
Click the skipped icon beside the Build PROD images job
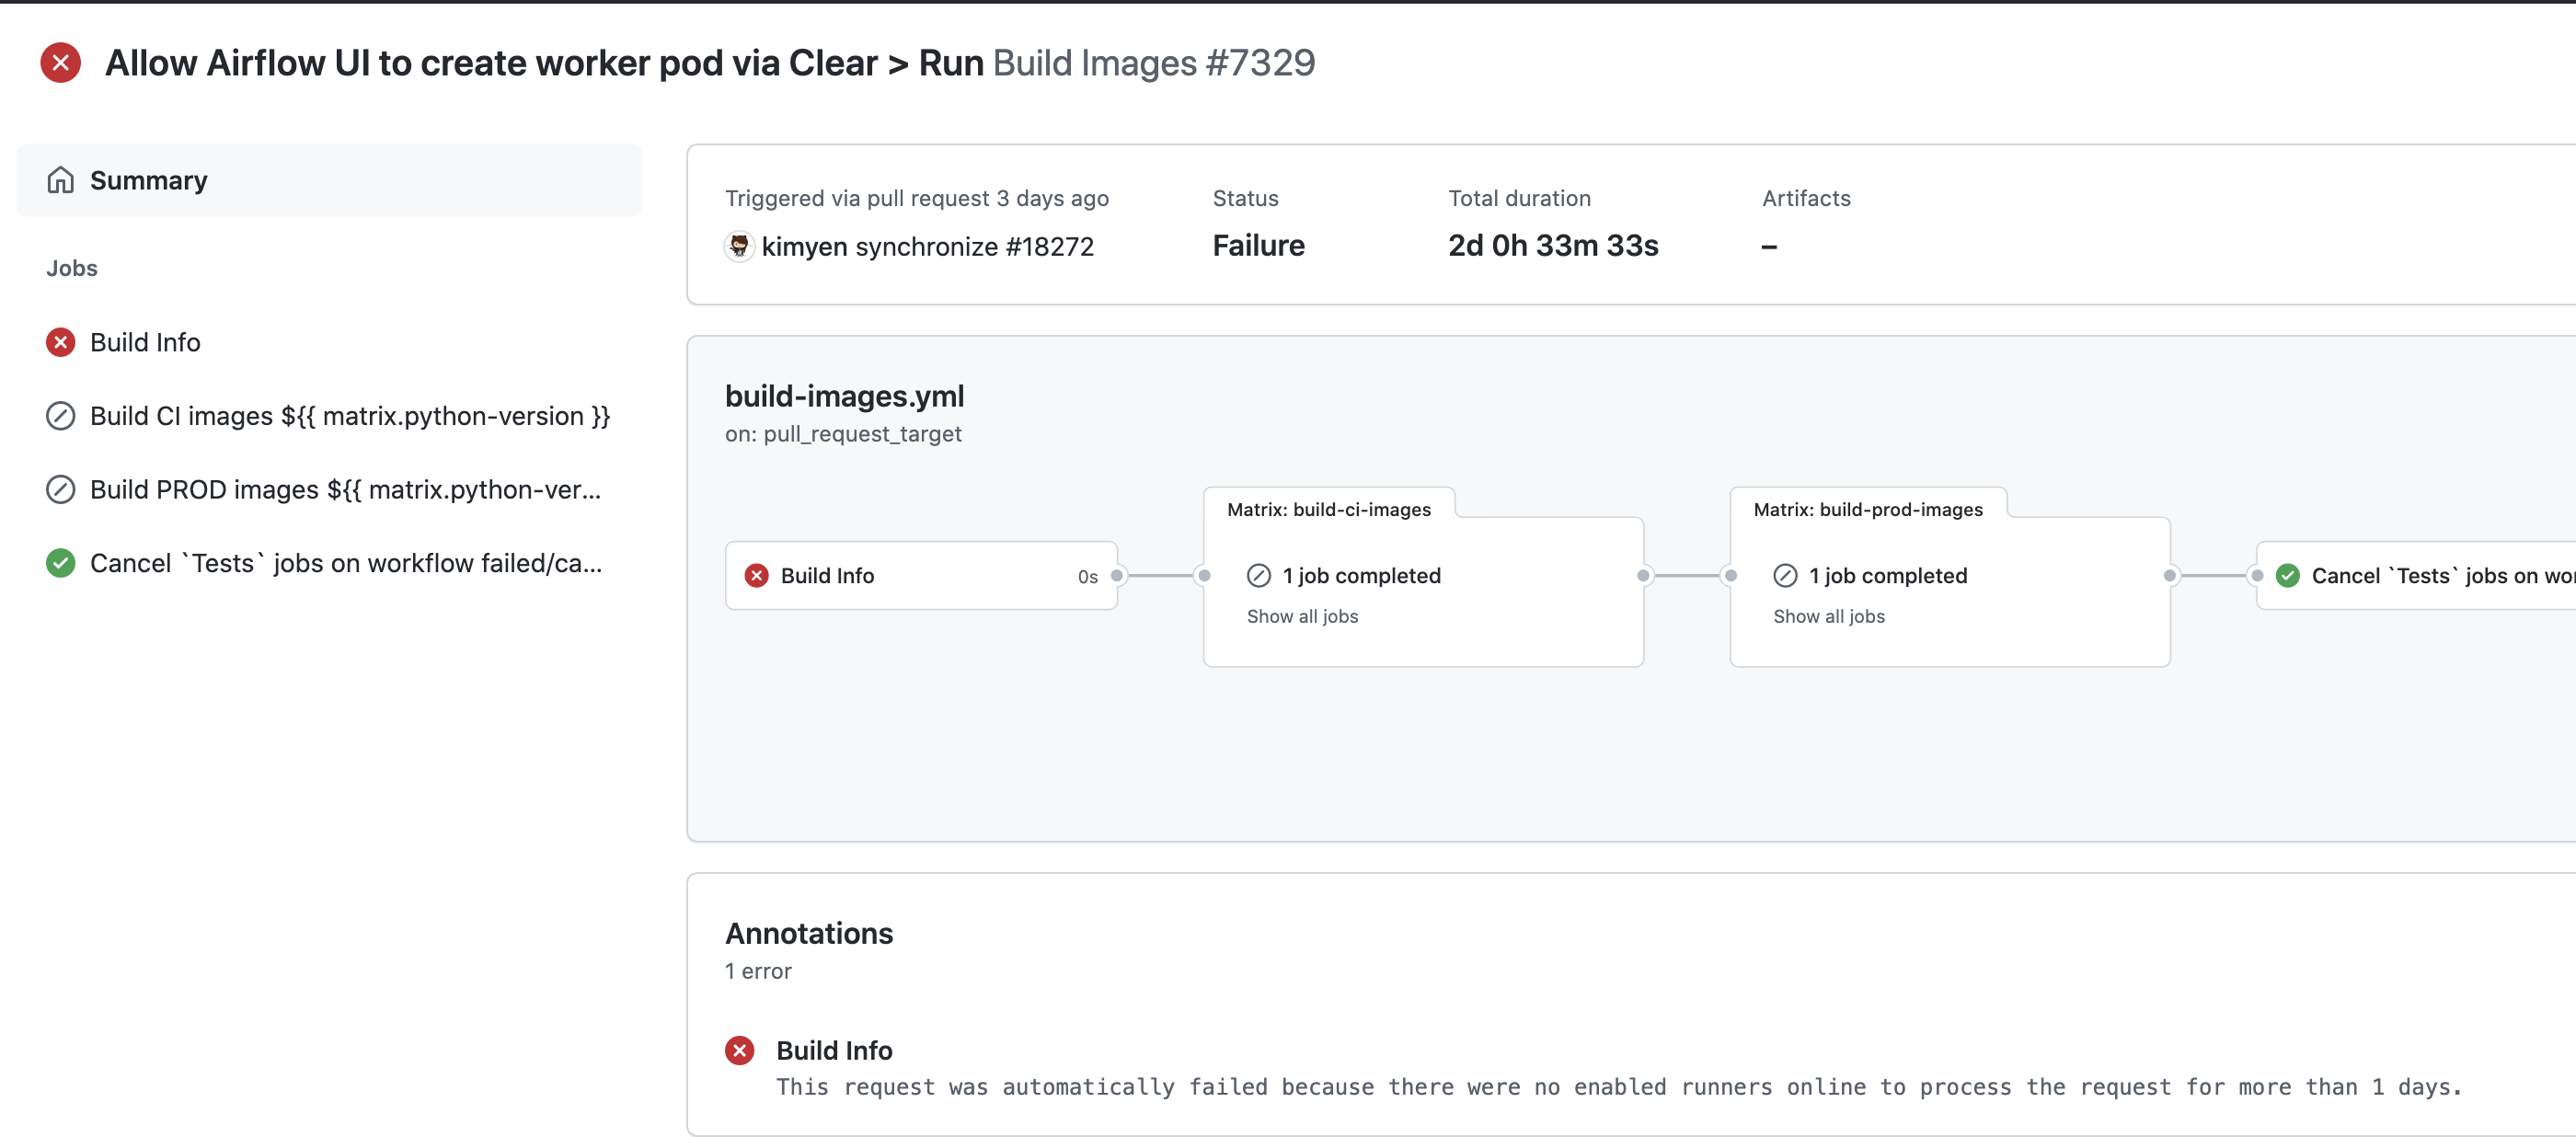click(60, 490)
